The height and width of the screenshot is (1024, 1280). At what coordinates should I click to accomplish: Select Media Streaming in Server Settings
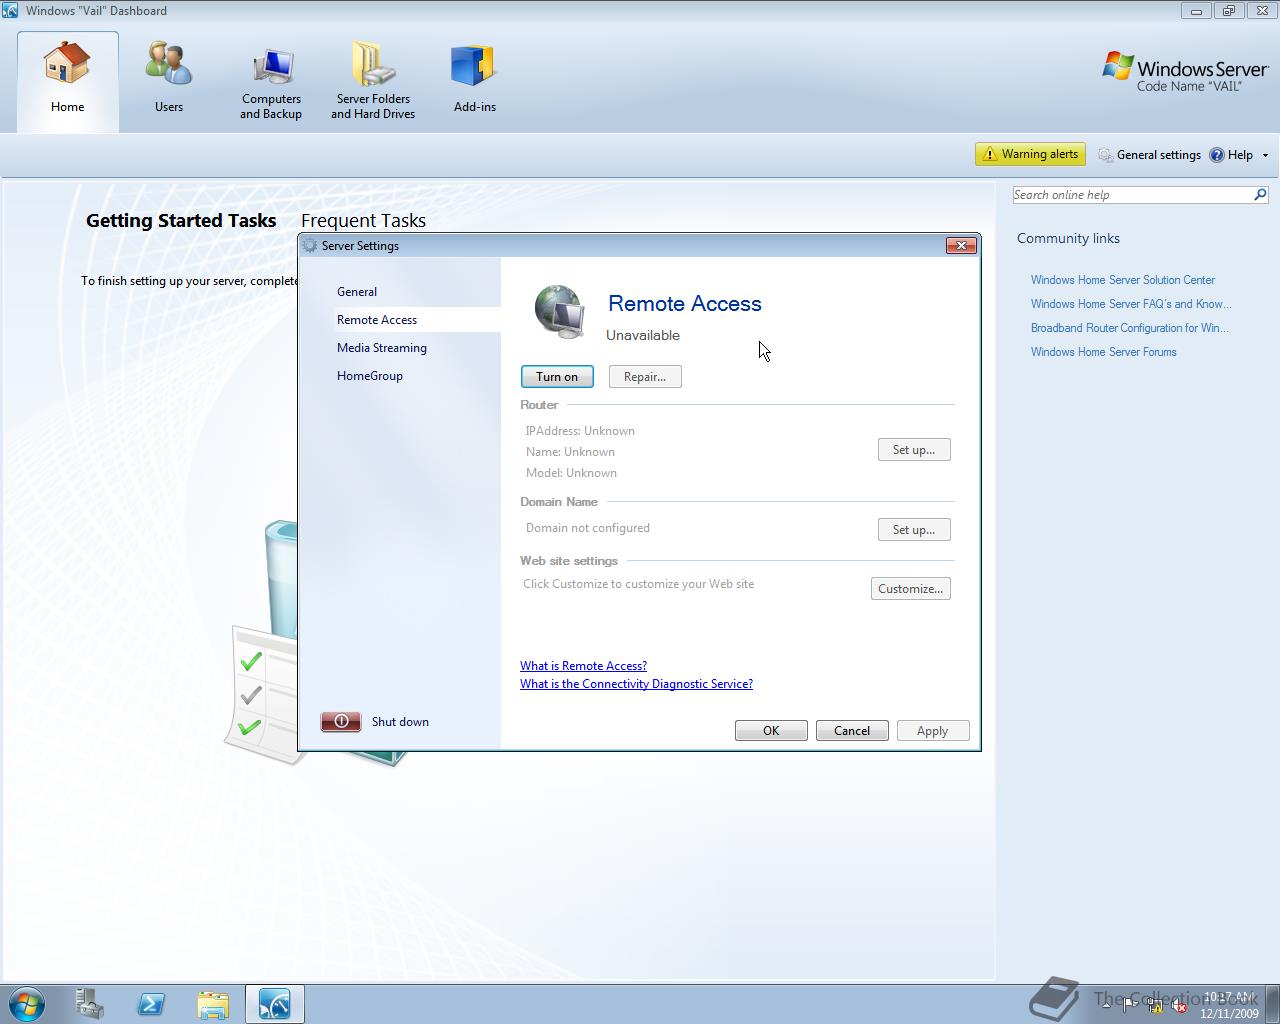click(x=382, y=348)
